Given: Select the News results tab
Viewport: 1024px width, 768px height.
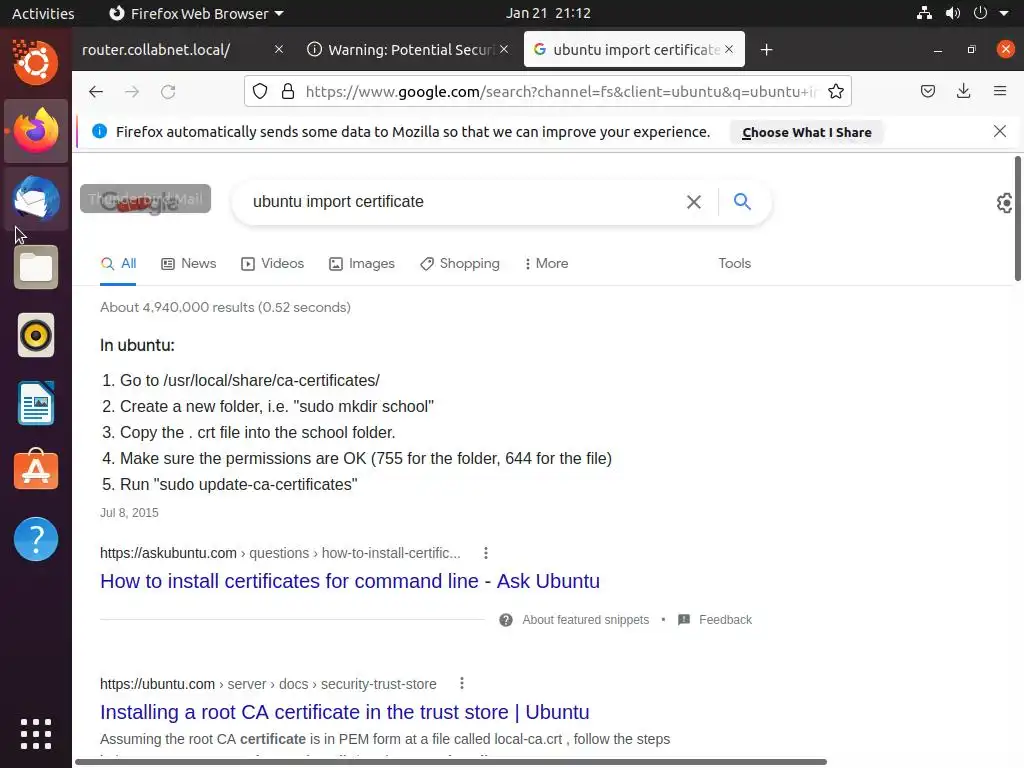Looking at the screenshot, I should coord(188,263).
